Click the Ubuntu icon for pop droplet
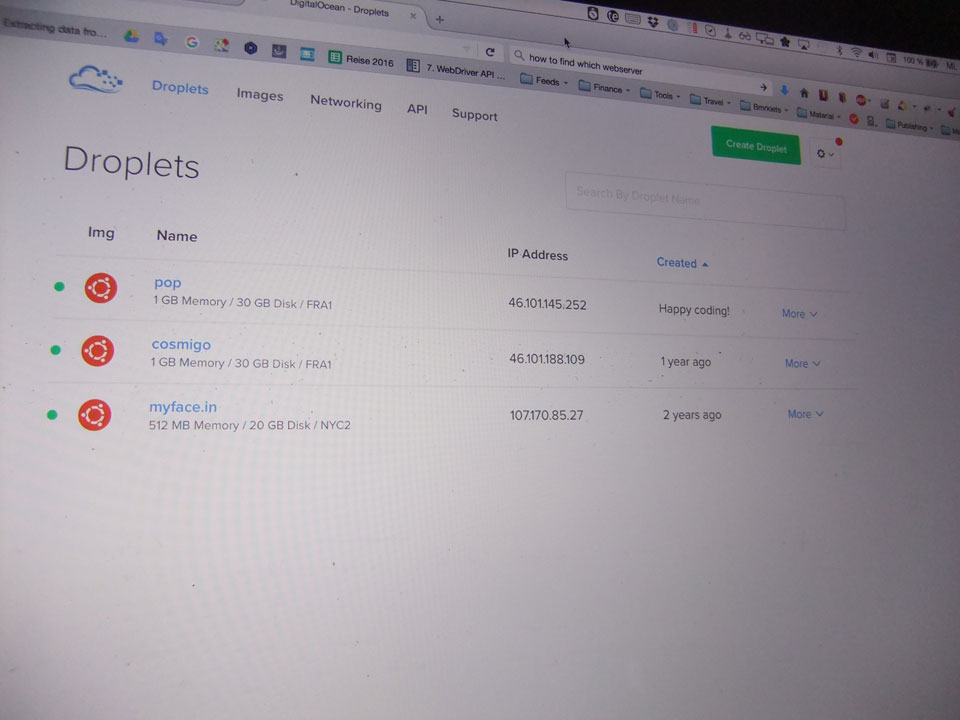Image resolution: width=960 pixels, height=720 pixels. (x=100, y=289)
